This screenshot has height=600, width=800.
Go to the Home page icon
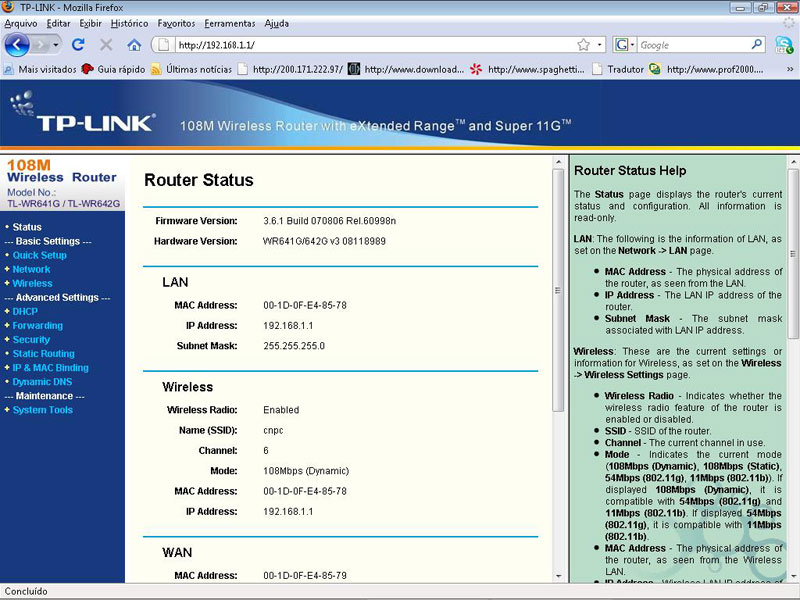134,45
